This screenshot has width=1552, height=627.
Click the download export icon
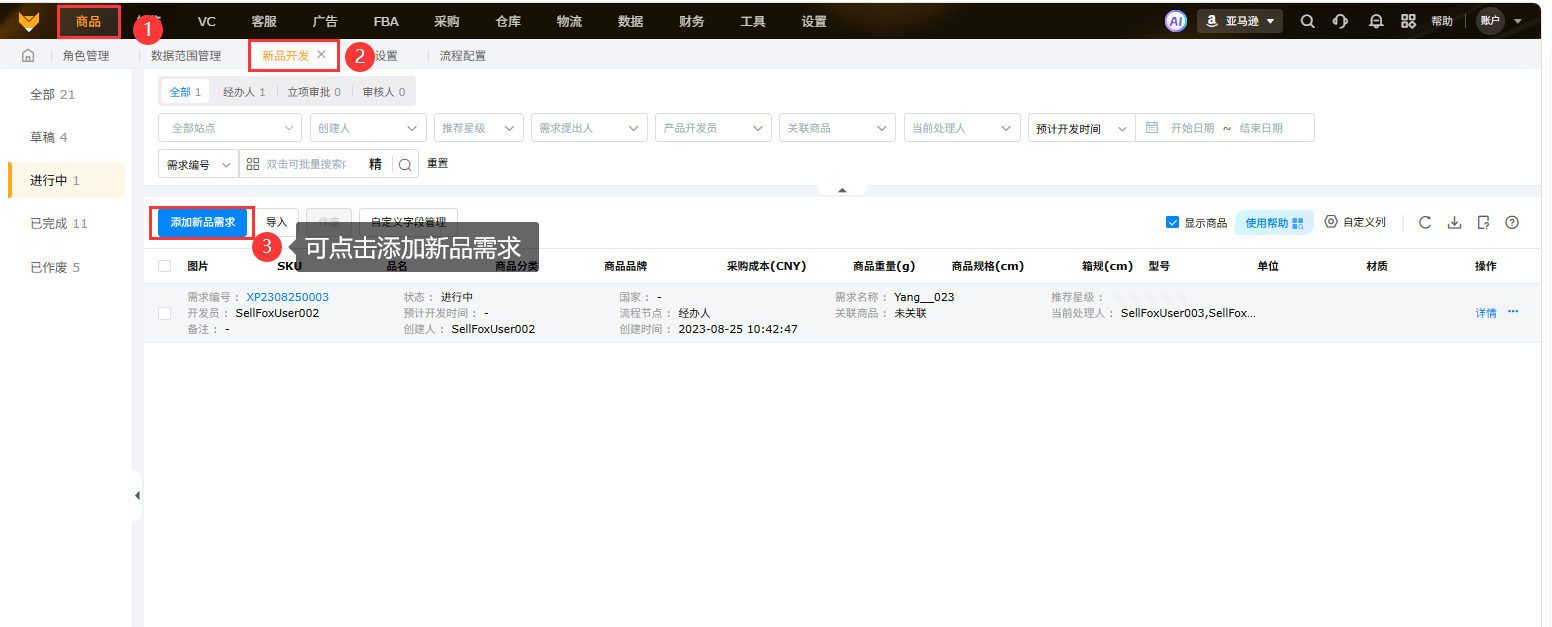(x=1454, y=222)
